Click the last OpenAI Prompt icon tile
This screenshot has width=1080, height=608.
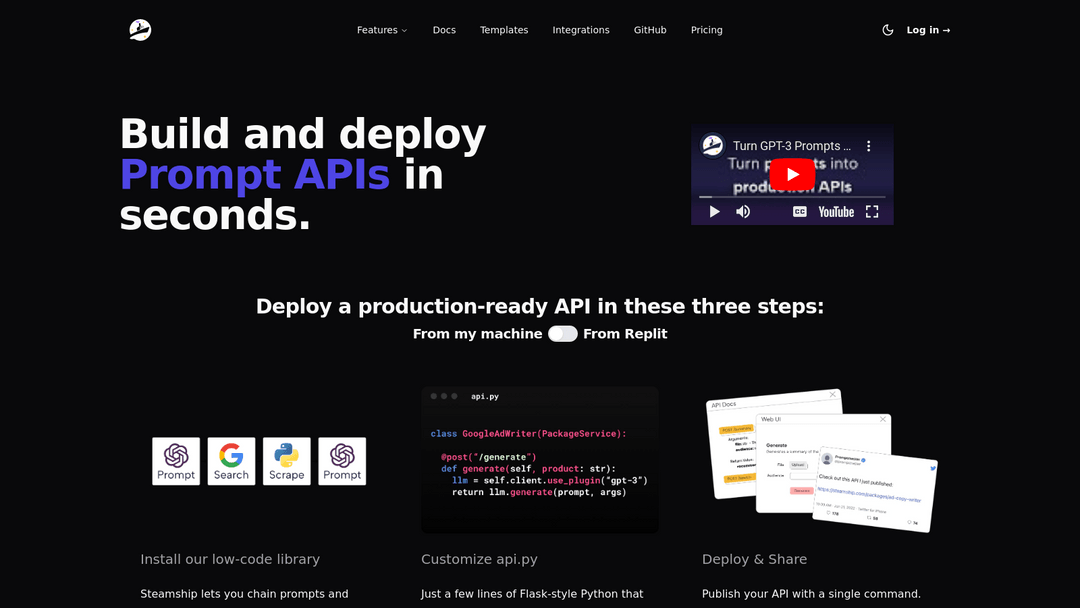click(x=342, y=461)
